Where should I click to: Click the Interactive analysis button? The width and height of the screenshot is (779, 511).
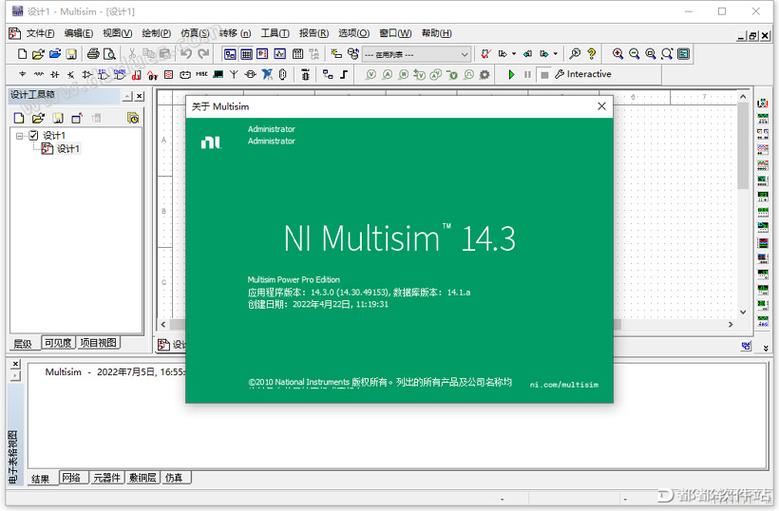[583, 74]
